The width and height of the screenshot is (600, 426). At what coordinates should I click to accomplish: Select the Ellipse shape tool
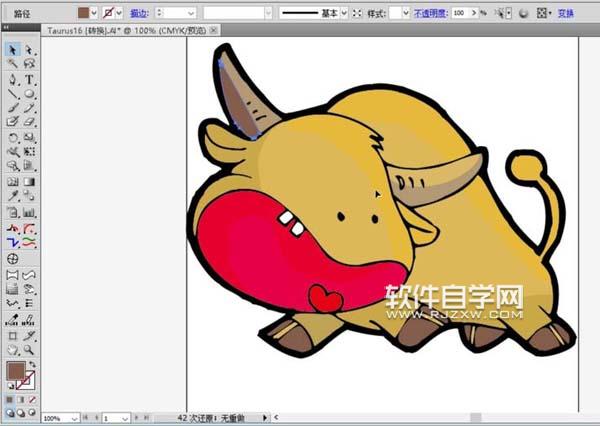[x=29, y=94]
